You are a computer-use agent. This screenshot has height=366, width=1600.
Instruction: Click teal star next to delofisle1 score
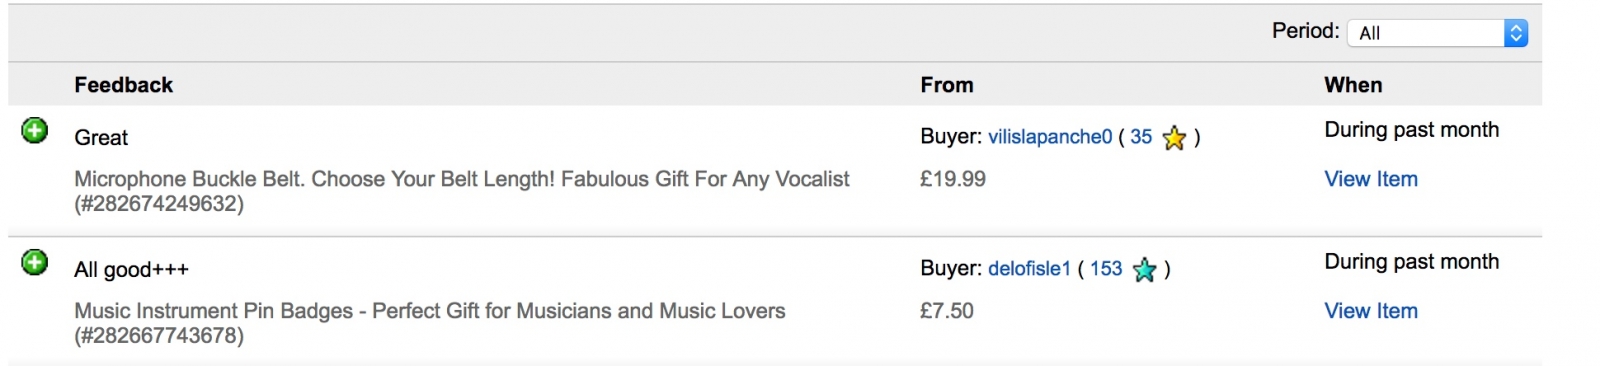tap(1145, 270)
